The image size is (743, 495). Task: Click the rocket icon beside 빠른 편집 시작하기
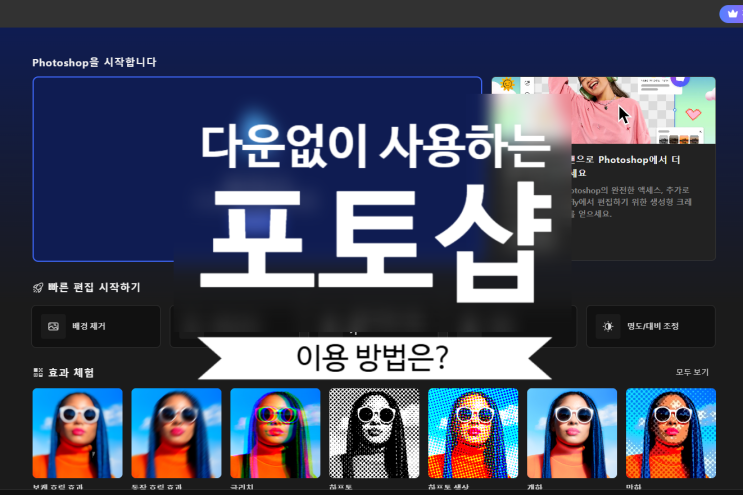click(x=38, y=288)
